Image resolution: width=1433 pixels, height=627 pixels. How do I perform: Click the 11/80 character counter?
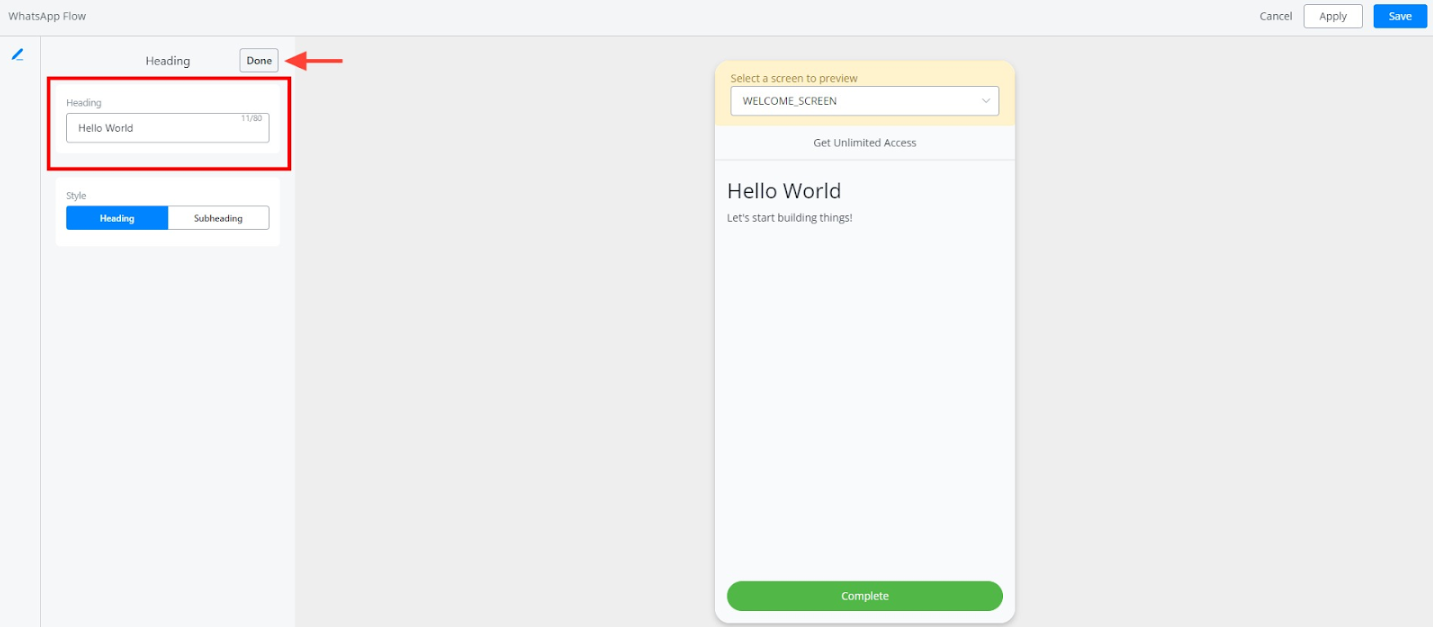251,118
